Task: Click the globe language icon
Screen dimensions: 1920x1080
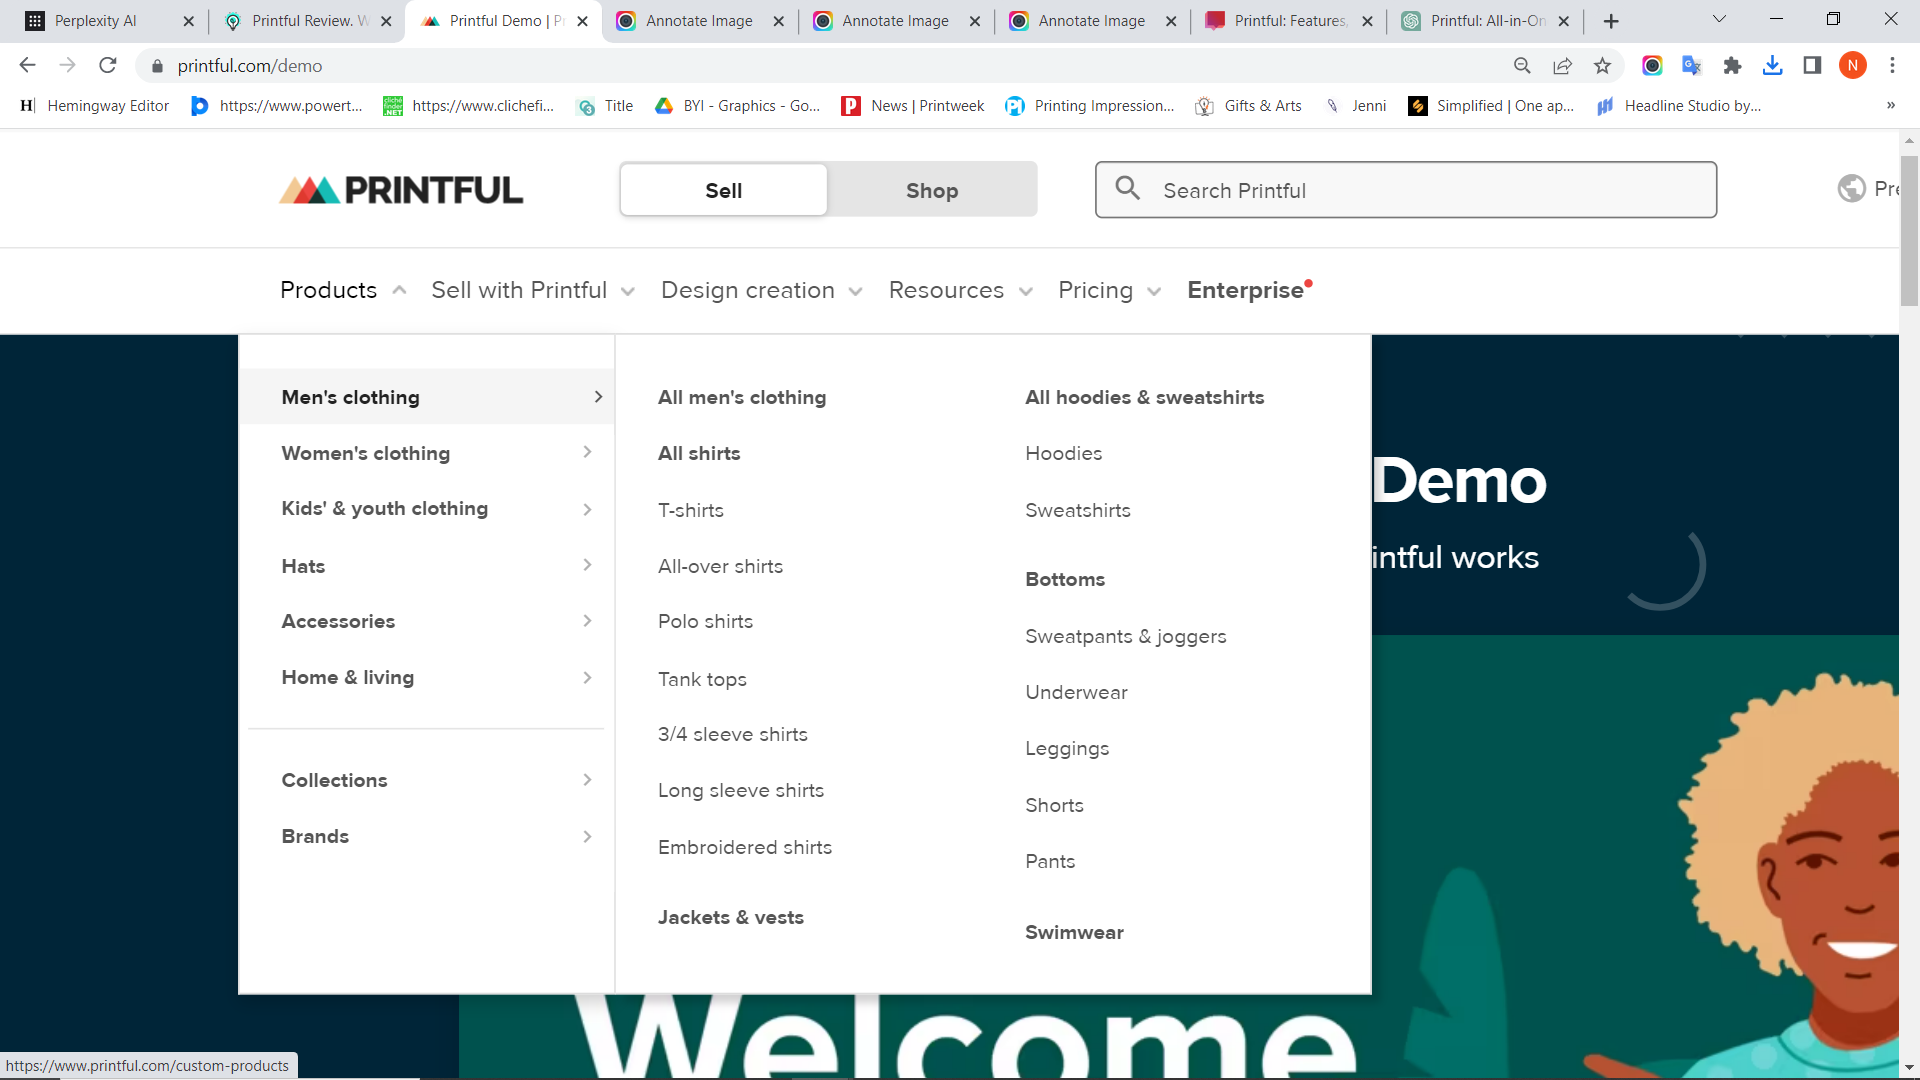Action: [x=1851, y=188]
